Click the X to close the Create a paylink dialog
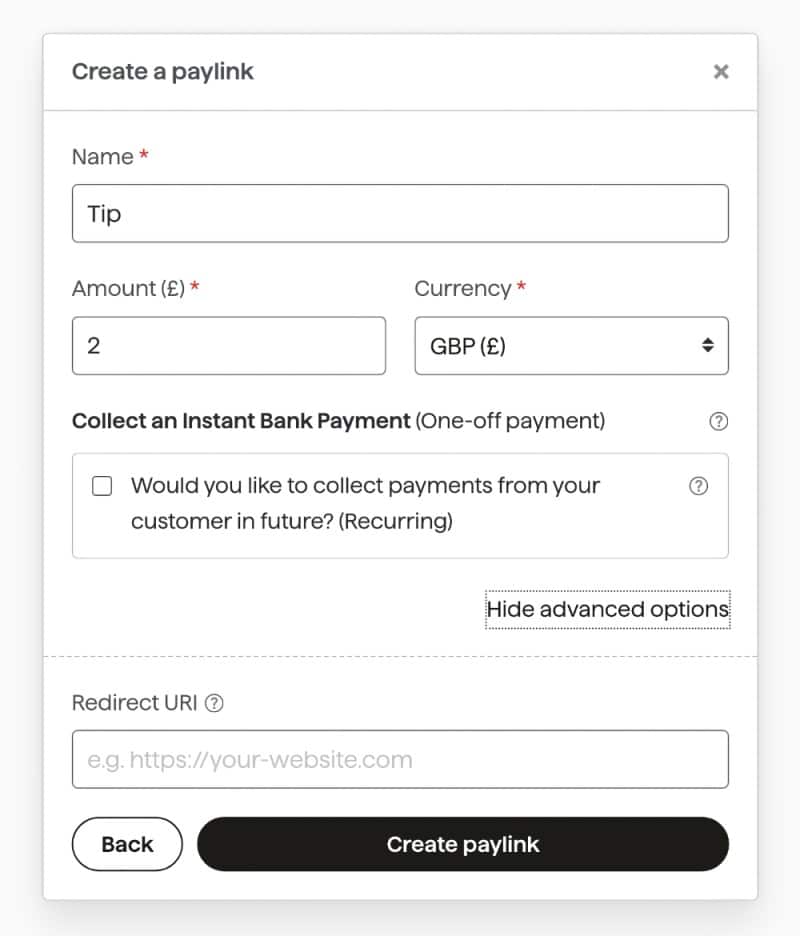 click(x=721, y=71)
